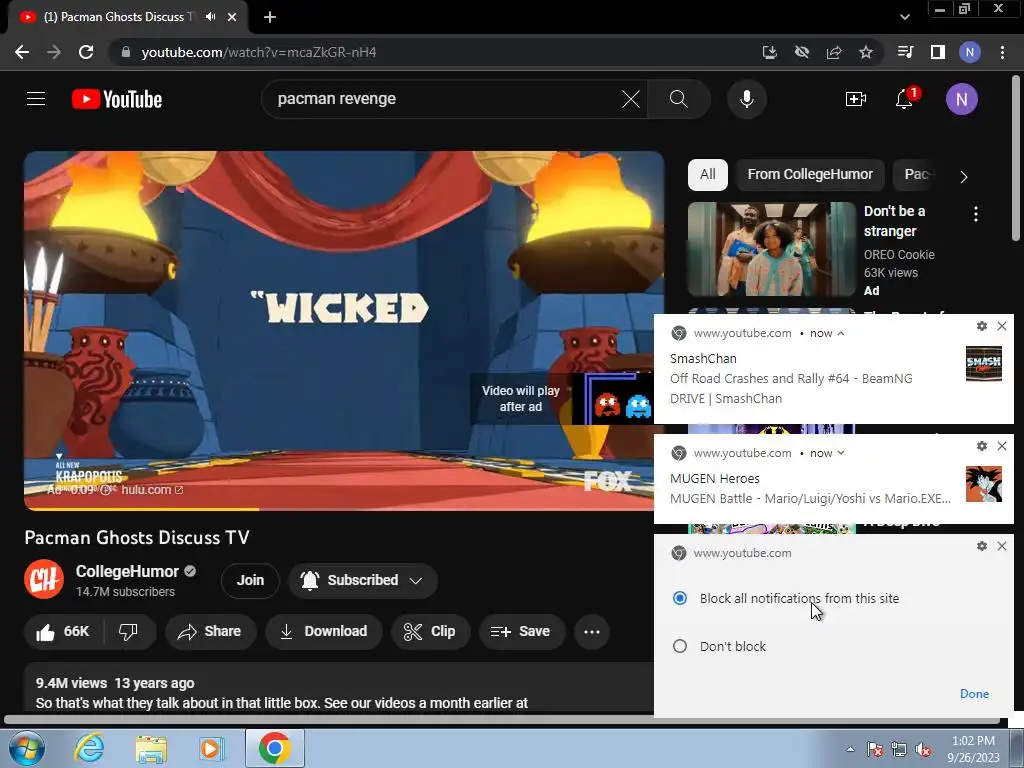Open Chrome three-dot menu
This screenshot has height=768, width=1024.
1002,52
